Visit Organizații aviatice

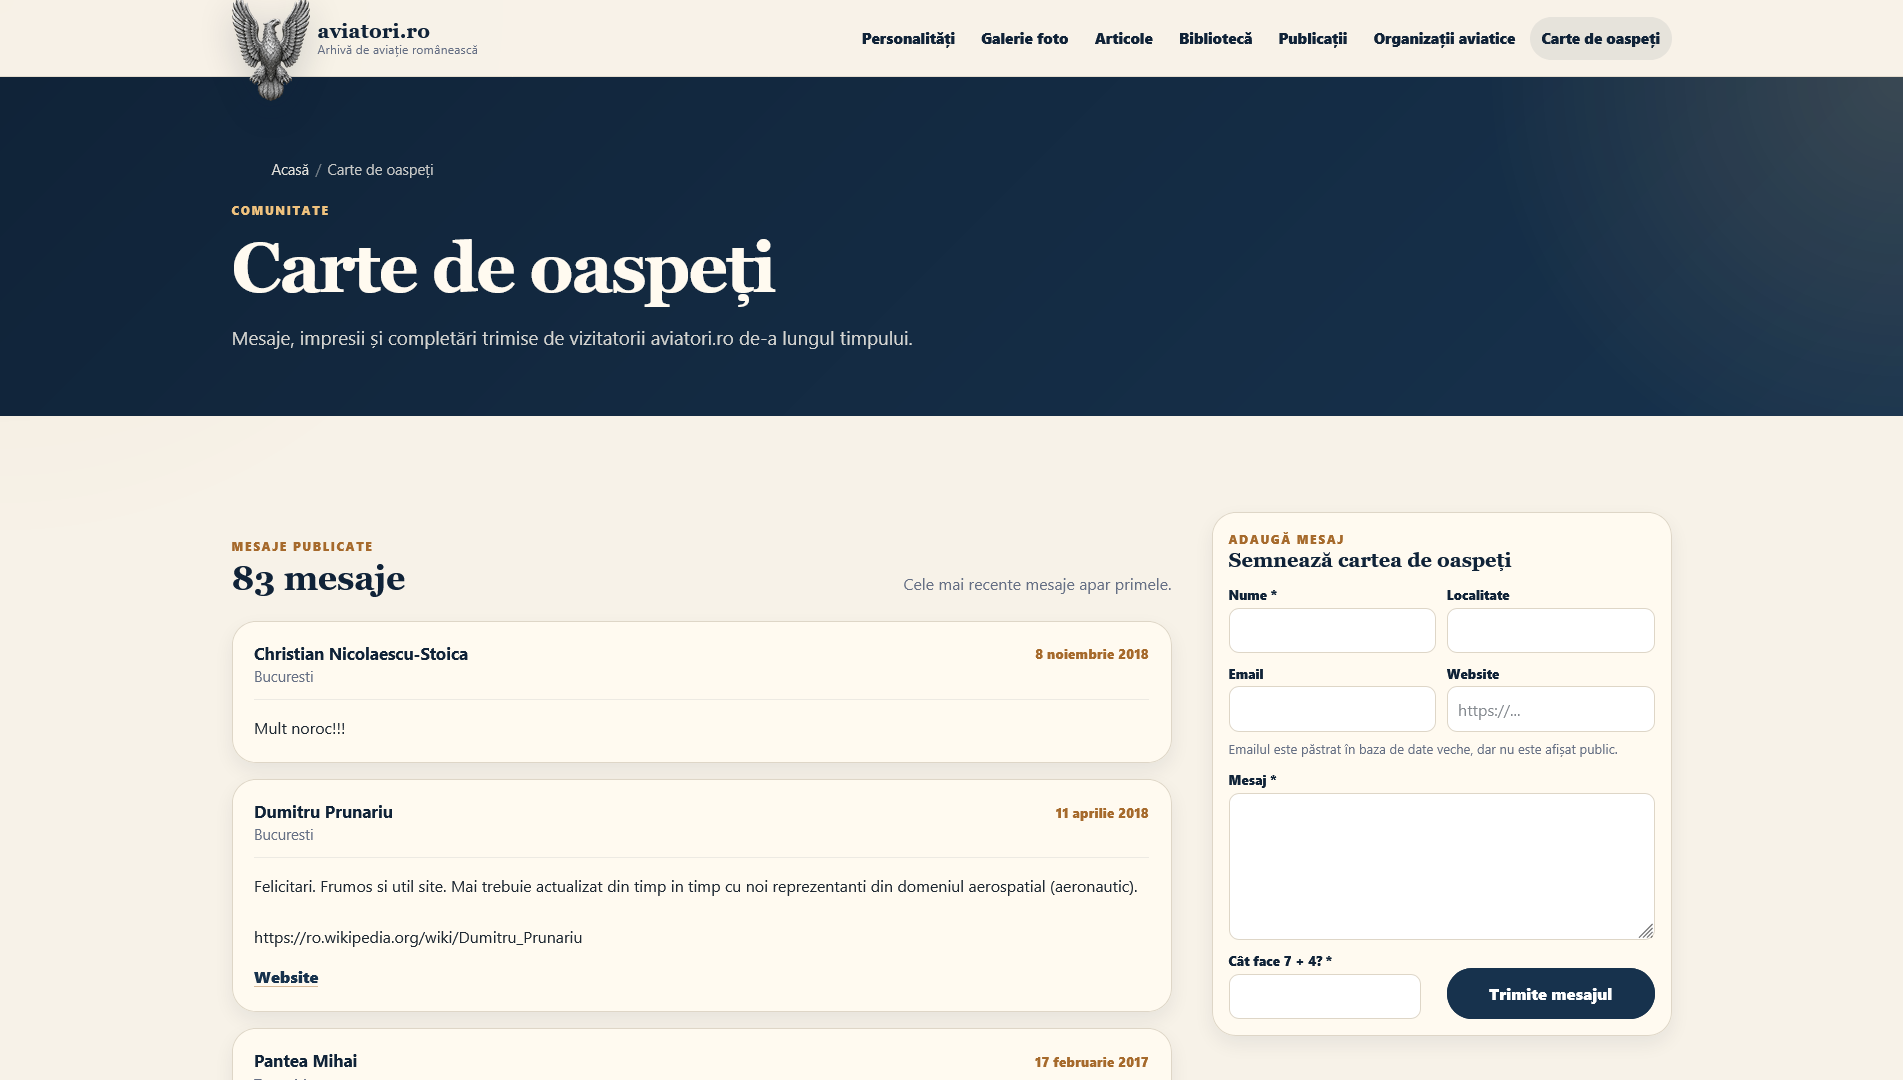1444,38
